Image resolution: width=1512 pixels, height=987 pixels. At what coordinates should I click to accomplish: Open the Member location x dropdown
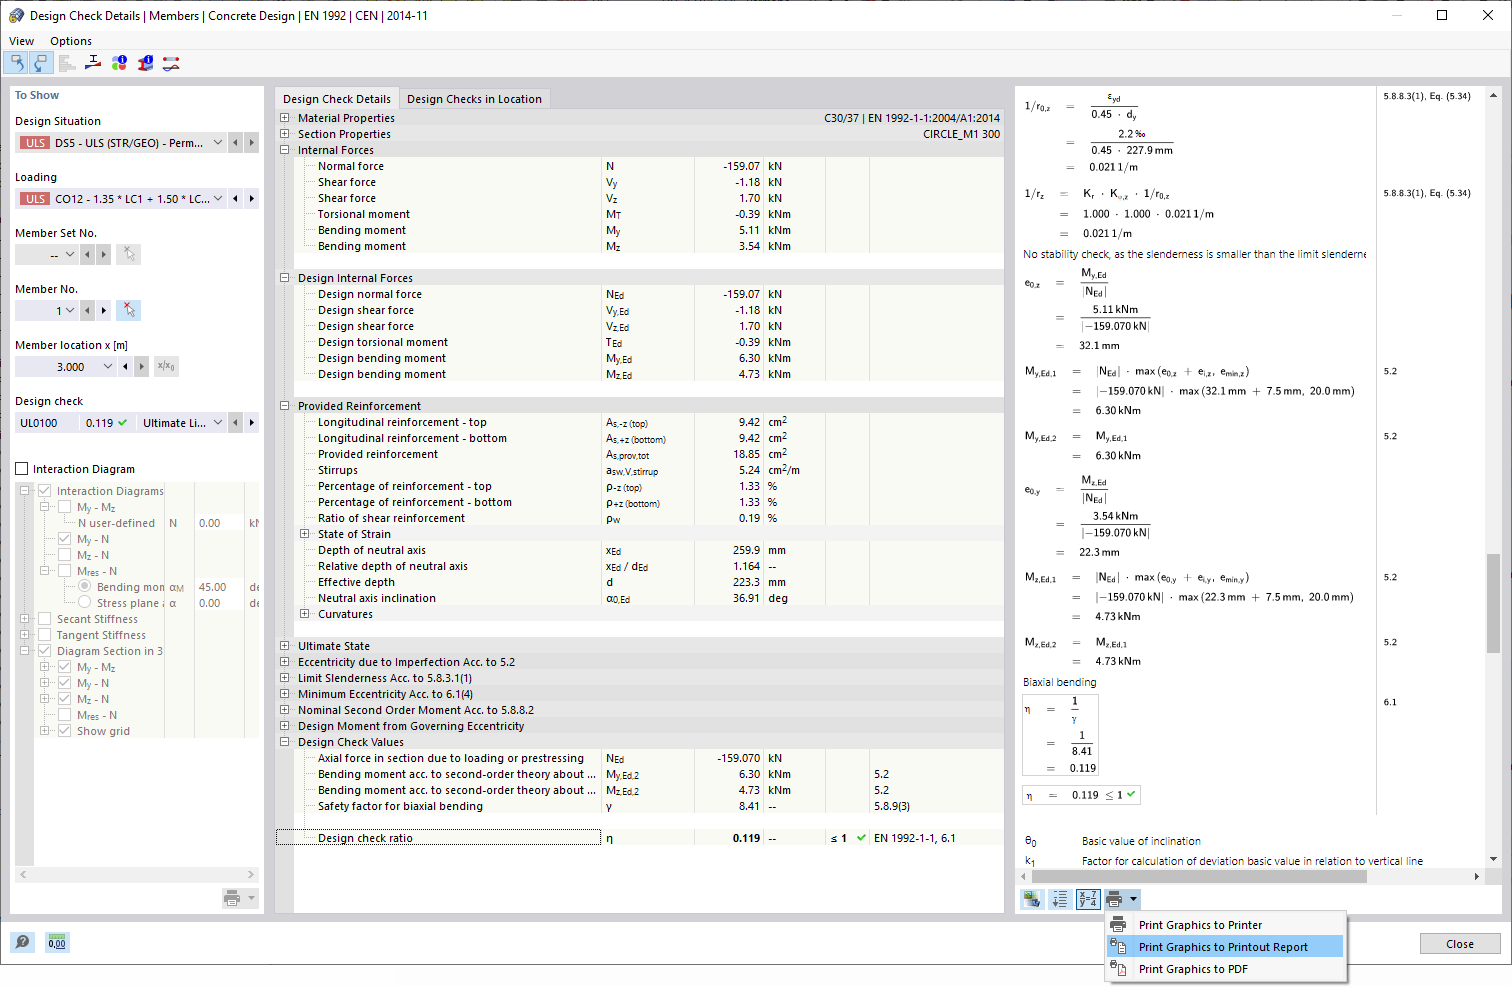click(108, 366)
